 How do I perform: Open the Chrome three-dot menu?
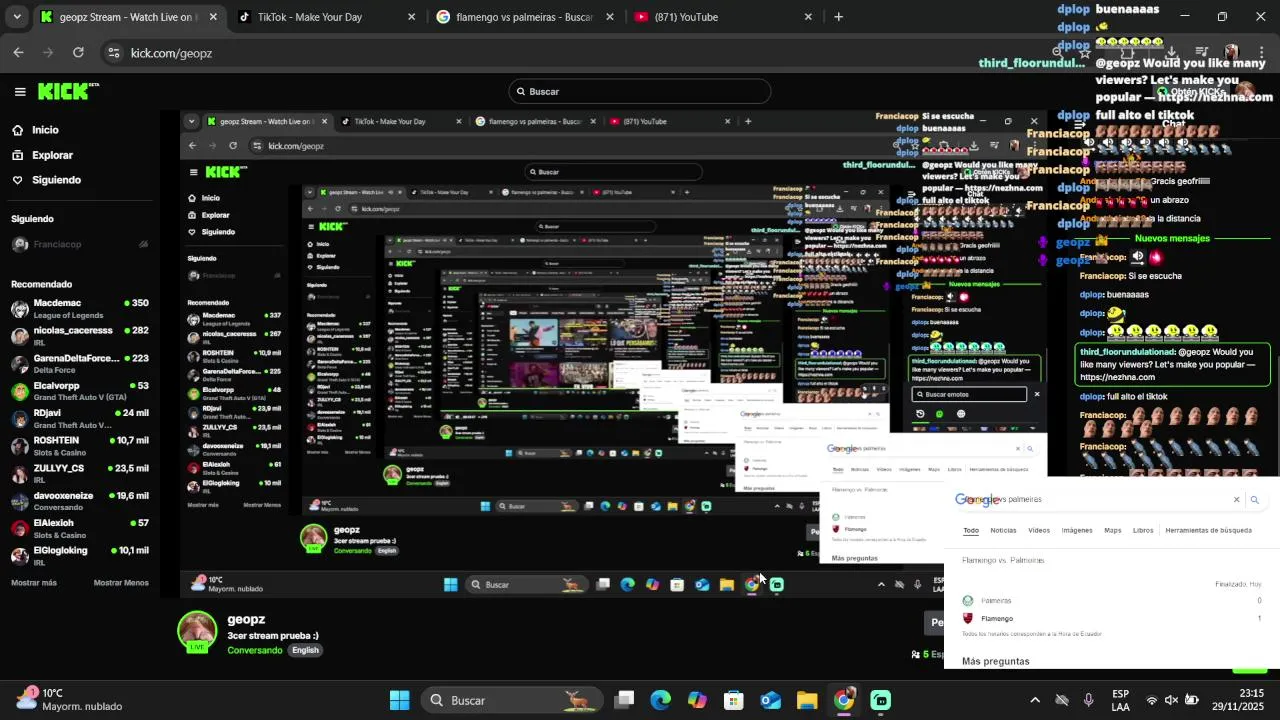coord(1261,53)
